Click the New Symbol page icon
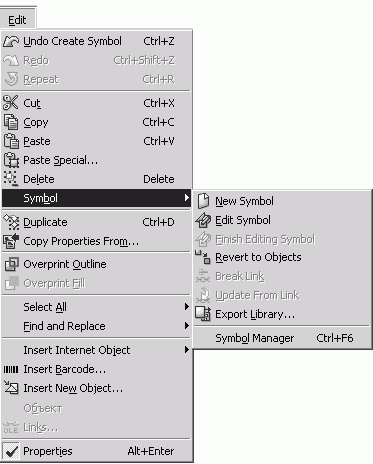Image resolution: width=373 pixels, height=464 pixels. (x=203, y=201)
